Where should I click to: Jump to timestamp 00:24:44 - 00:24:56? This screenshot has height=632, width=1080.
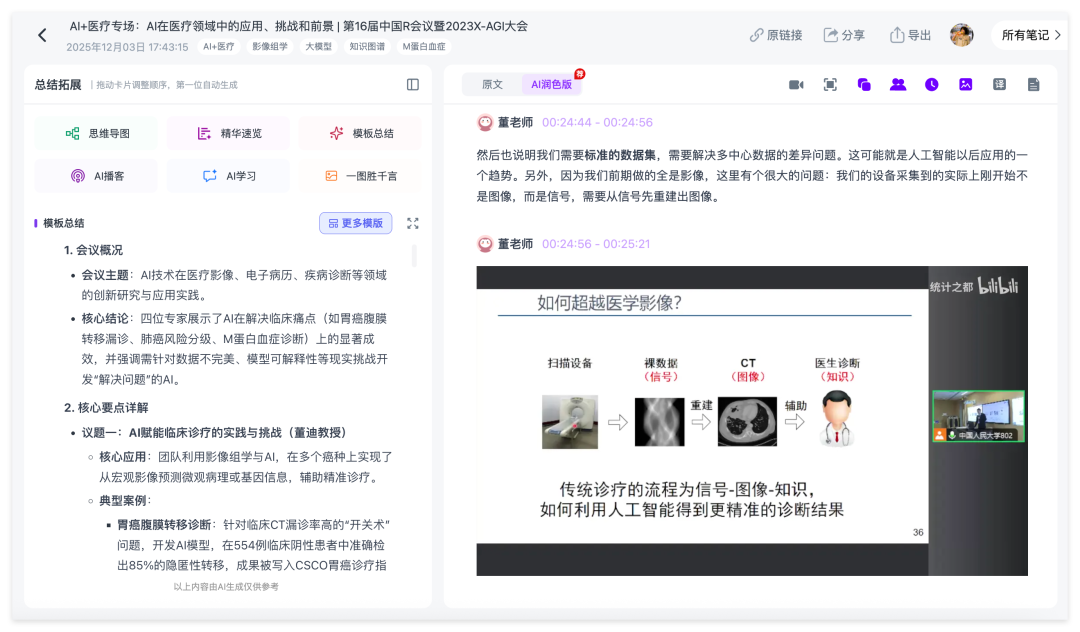tap(597, 123)
